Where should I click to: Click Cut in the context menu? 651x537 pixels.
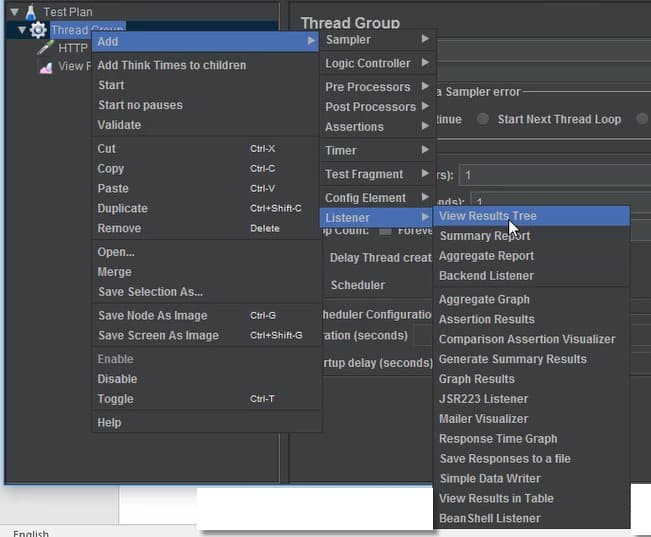tap(206, 149)
